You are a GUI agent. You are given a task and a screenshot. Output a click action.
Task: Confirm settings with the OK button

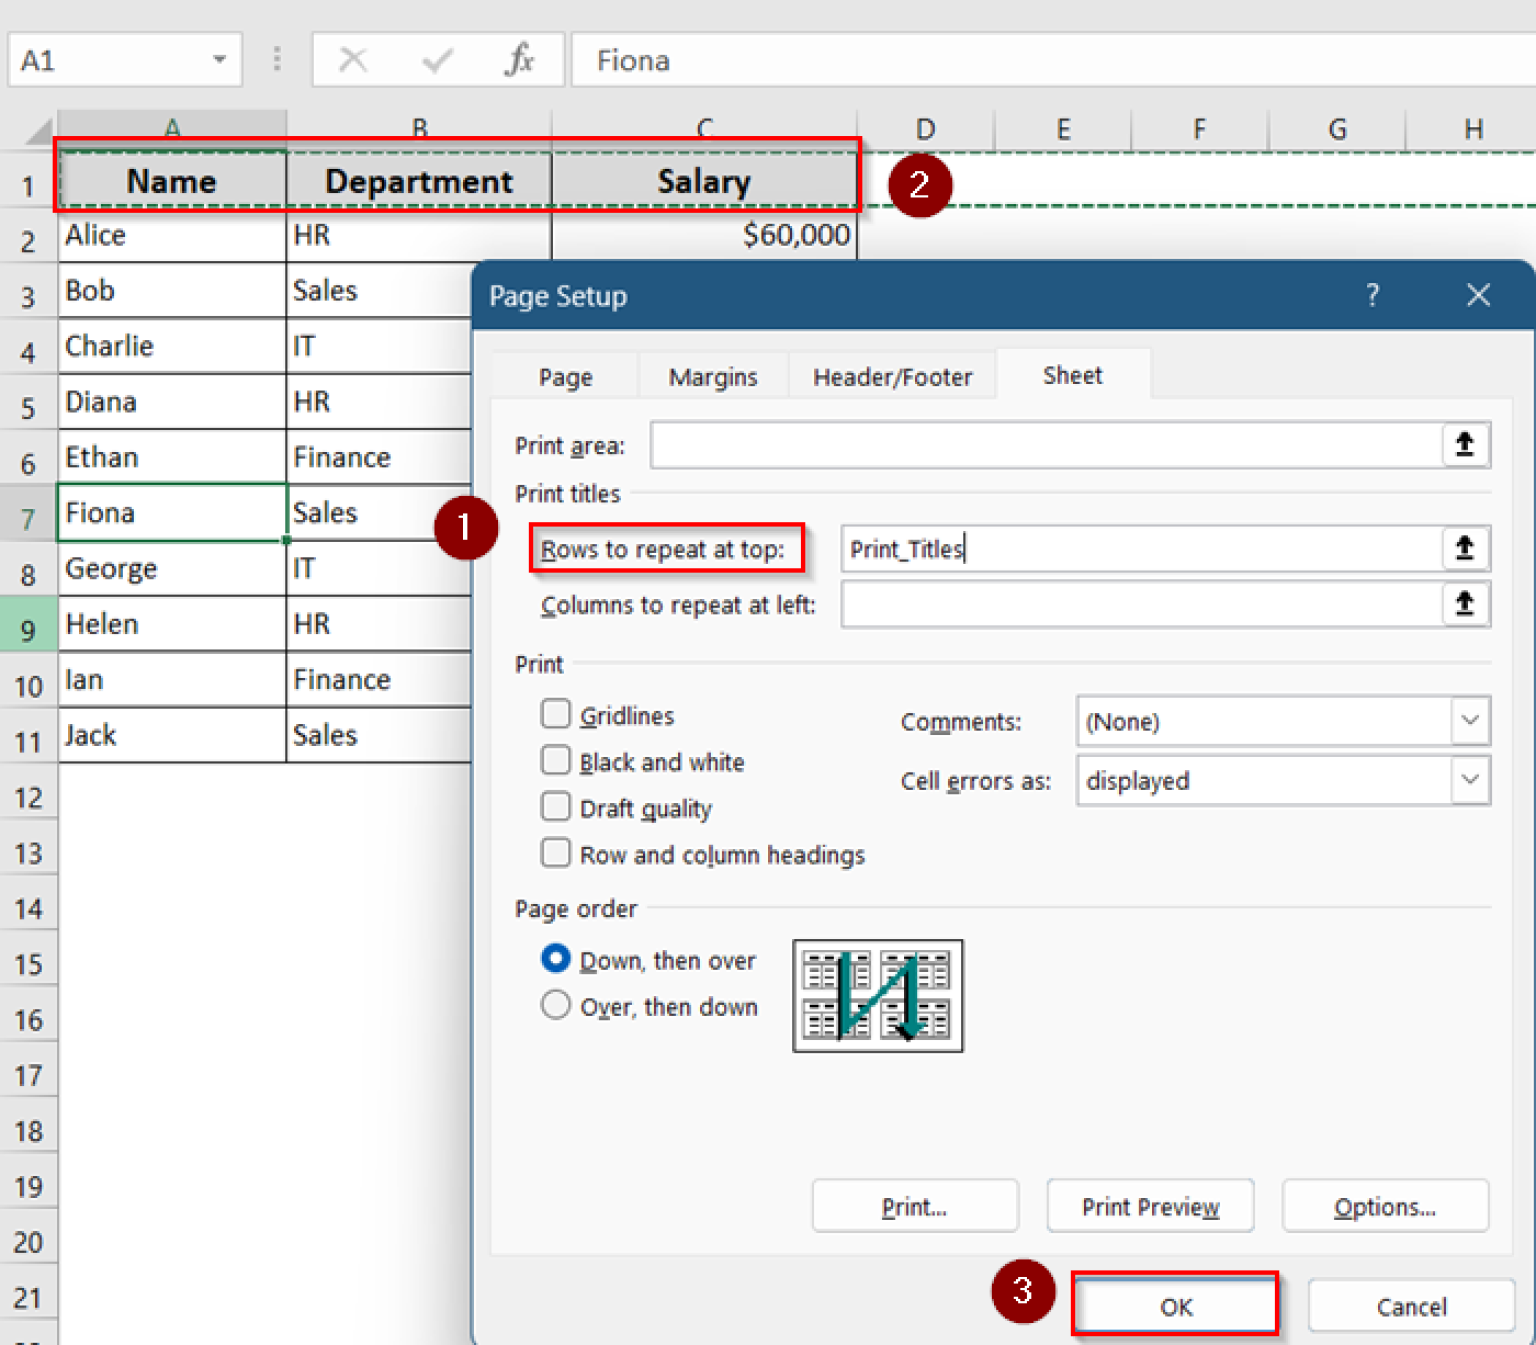coord(1174,1306)
